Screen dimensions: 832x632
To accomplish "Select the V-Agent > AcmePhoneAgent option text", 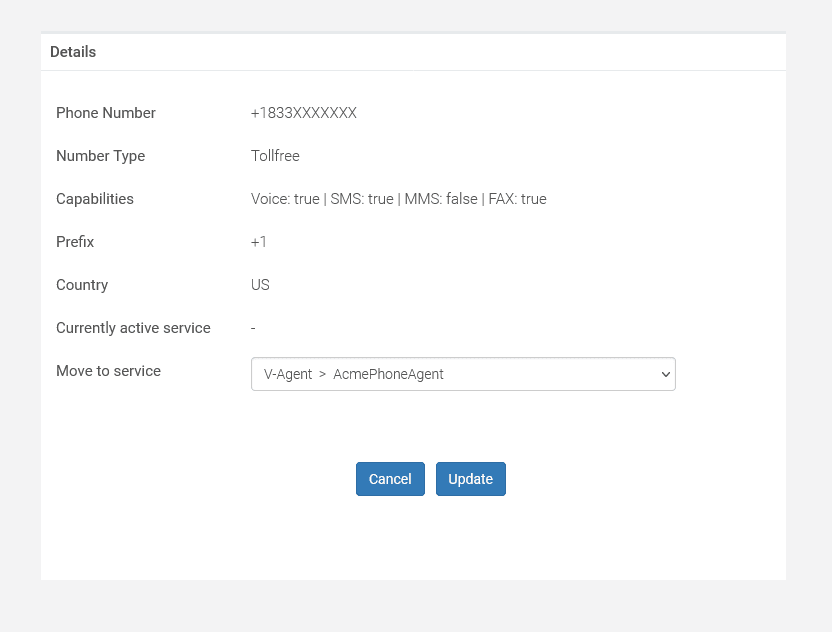I will [x=353, y=374].
